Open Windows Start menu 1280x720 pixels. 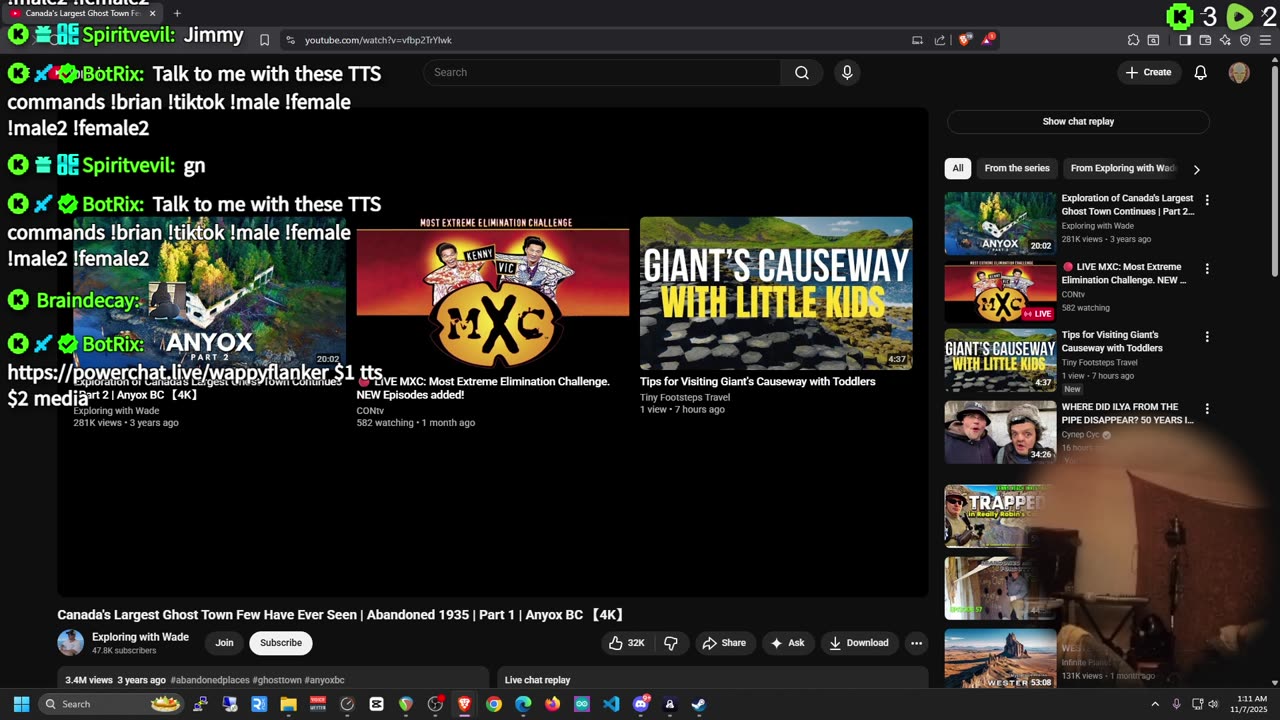coord(21,704)
